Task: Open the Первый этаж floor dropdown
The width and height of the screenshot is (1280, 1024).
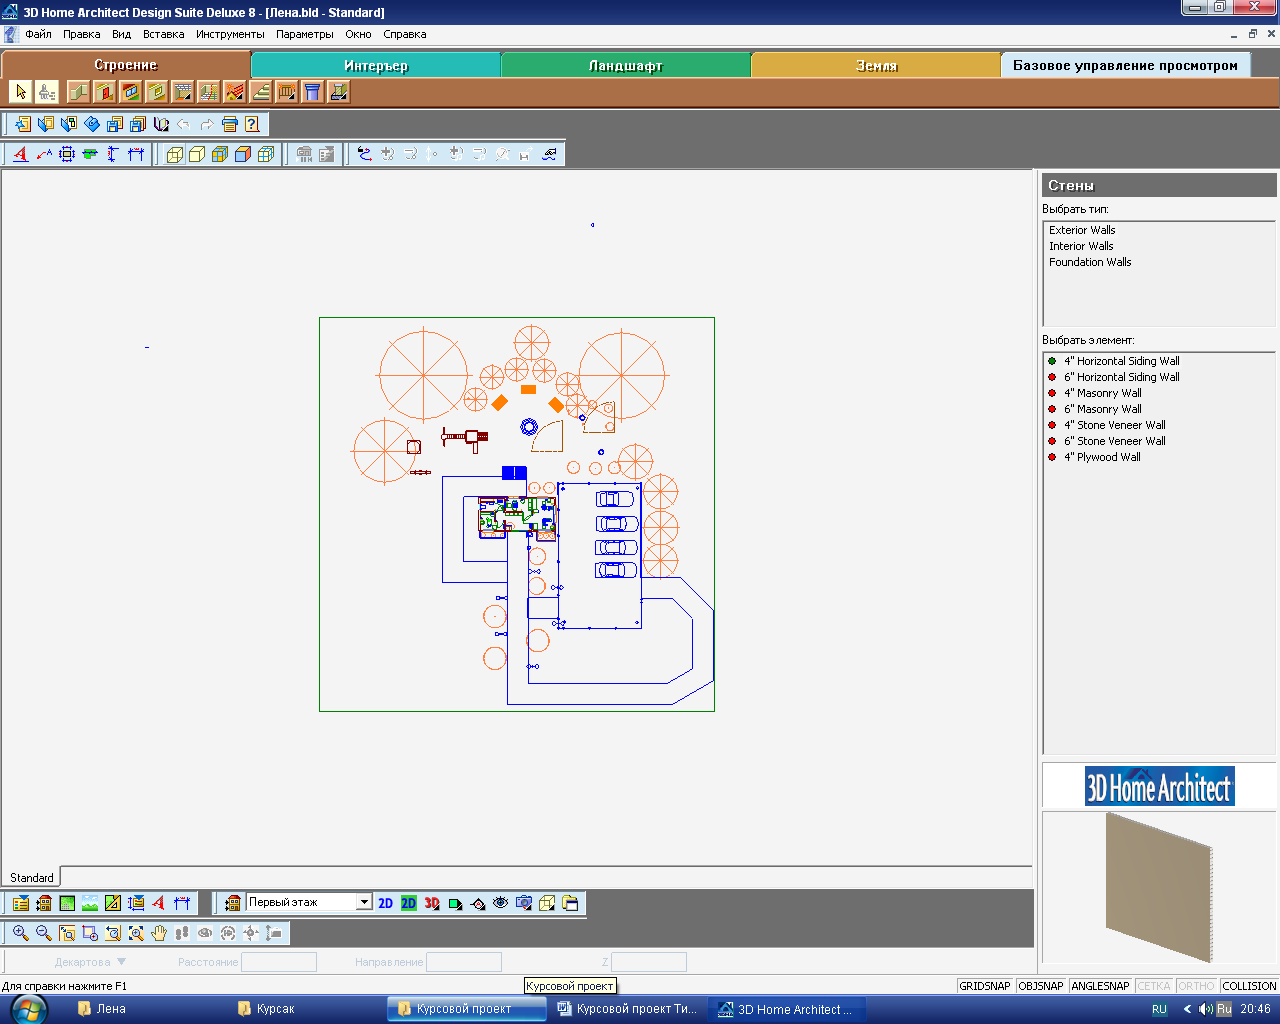Action: (364, 902)
